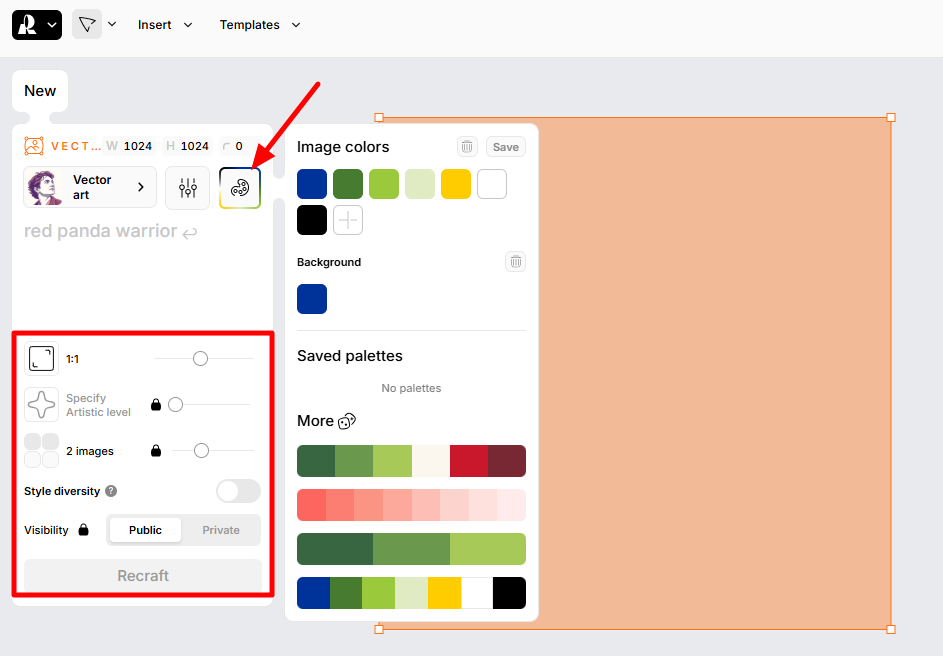Click the chevron on Vector art style

[x=141, y=187]
